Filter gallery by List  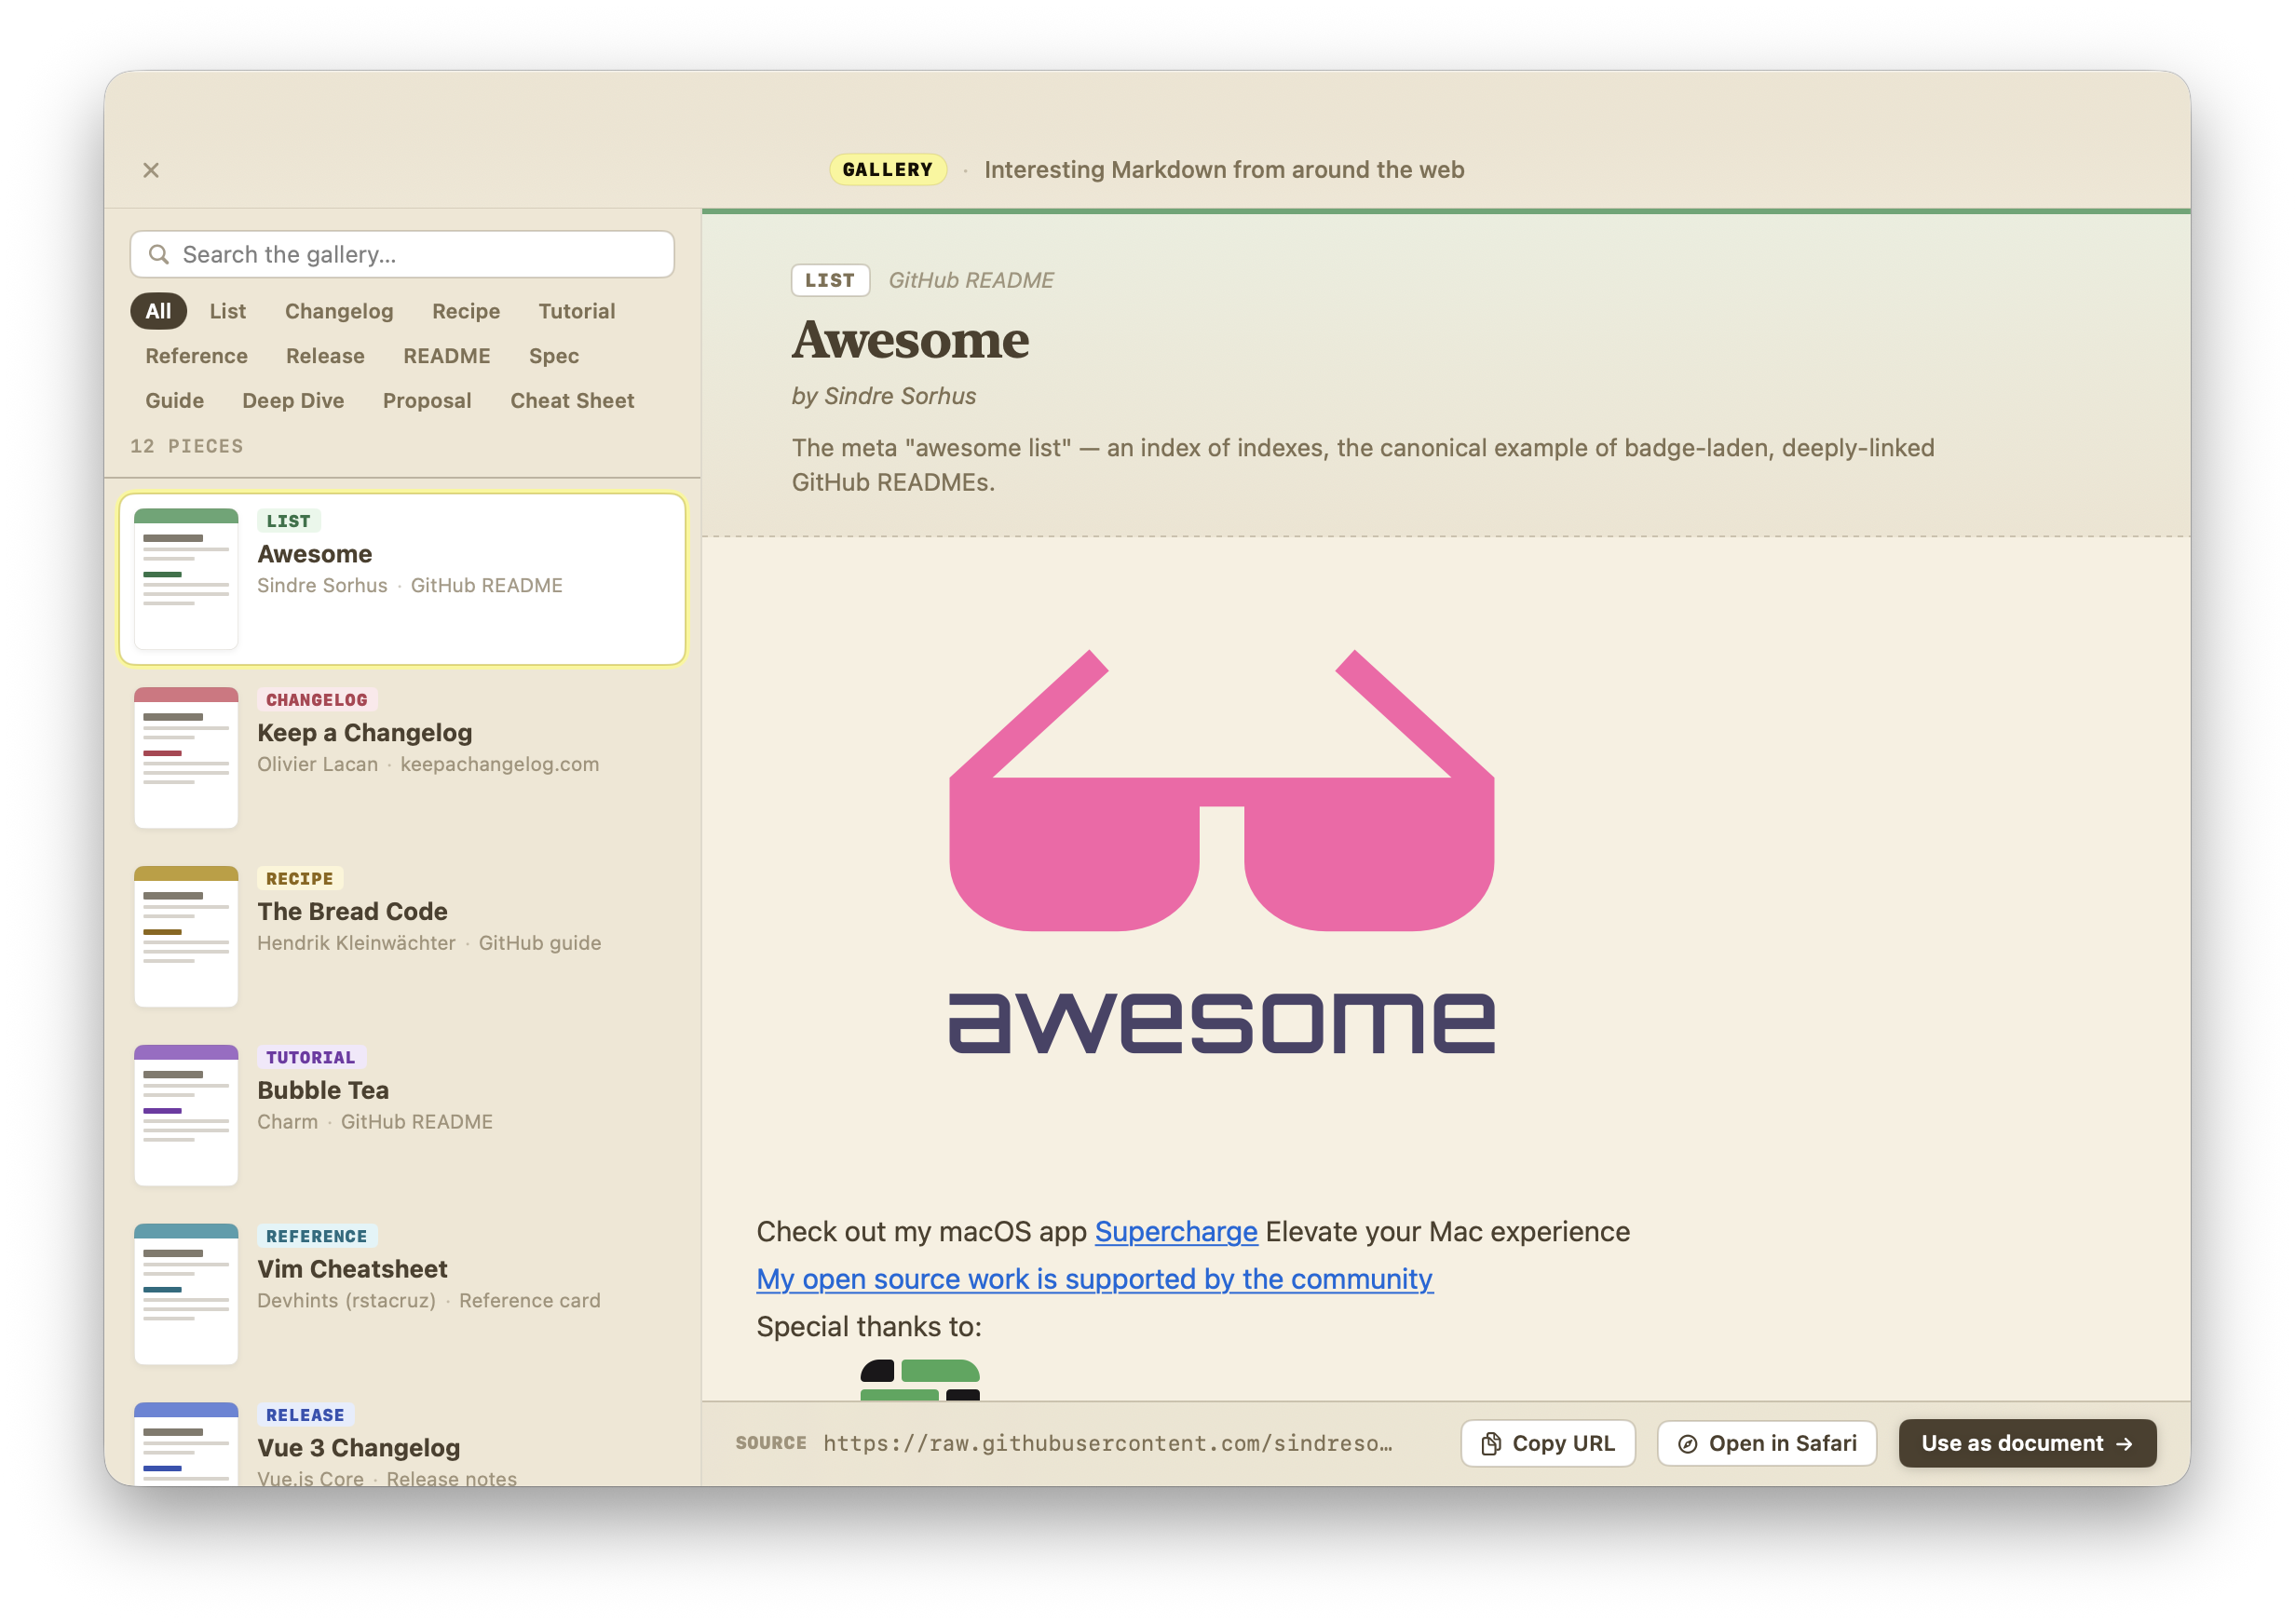tap(227, 311)
